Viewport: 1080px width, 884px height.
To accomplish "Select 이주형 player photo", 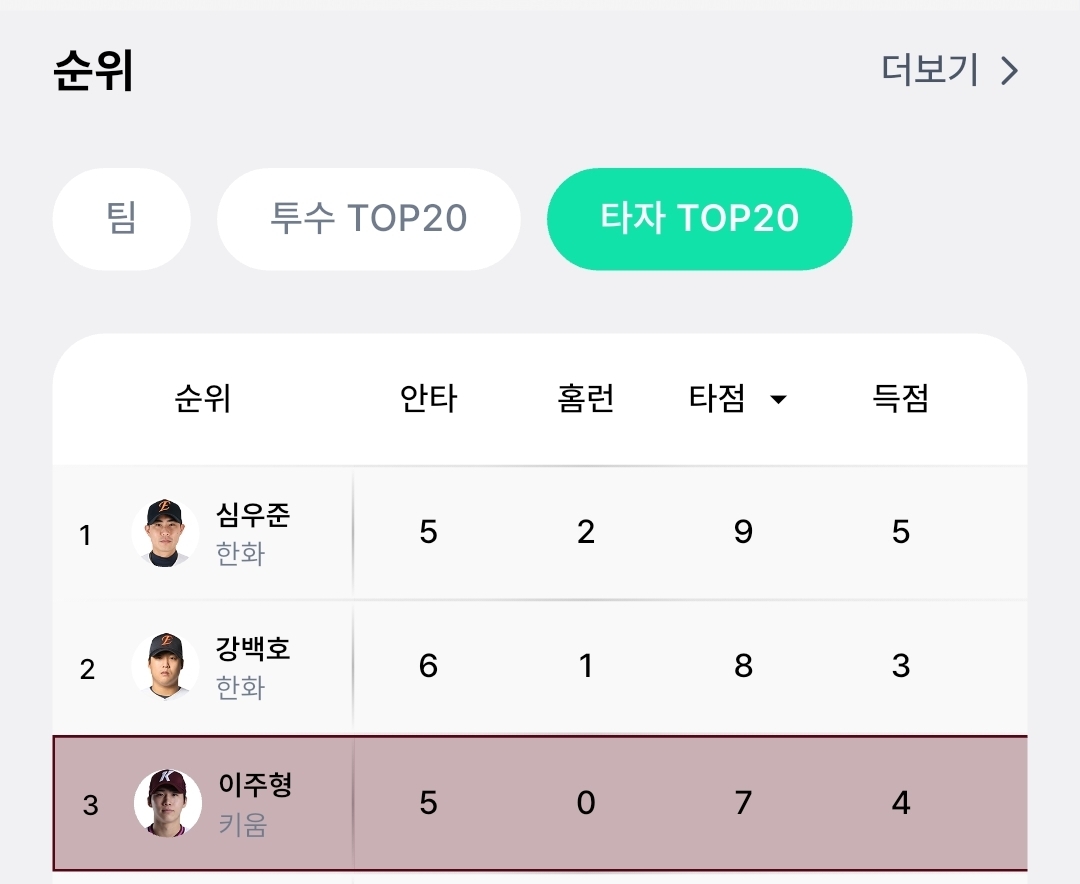I will 167,803.
